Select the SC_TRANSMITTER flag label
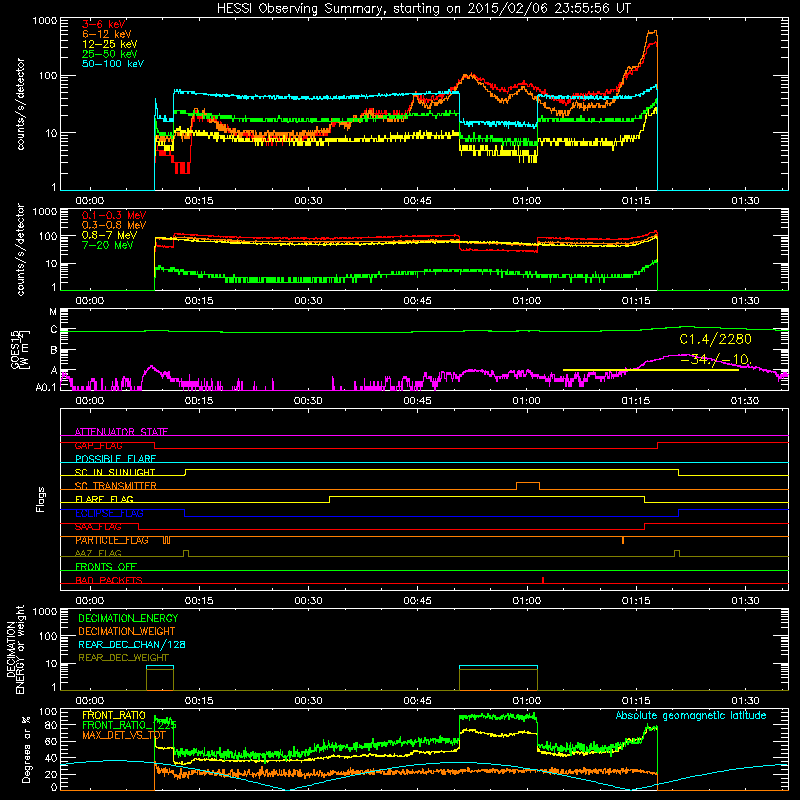800x800 pixels. [x=116, y=486]
